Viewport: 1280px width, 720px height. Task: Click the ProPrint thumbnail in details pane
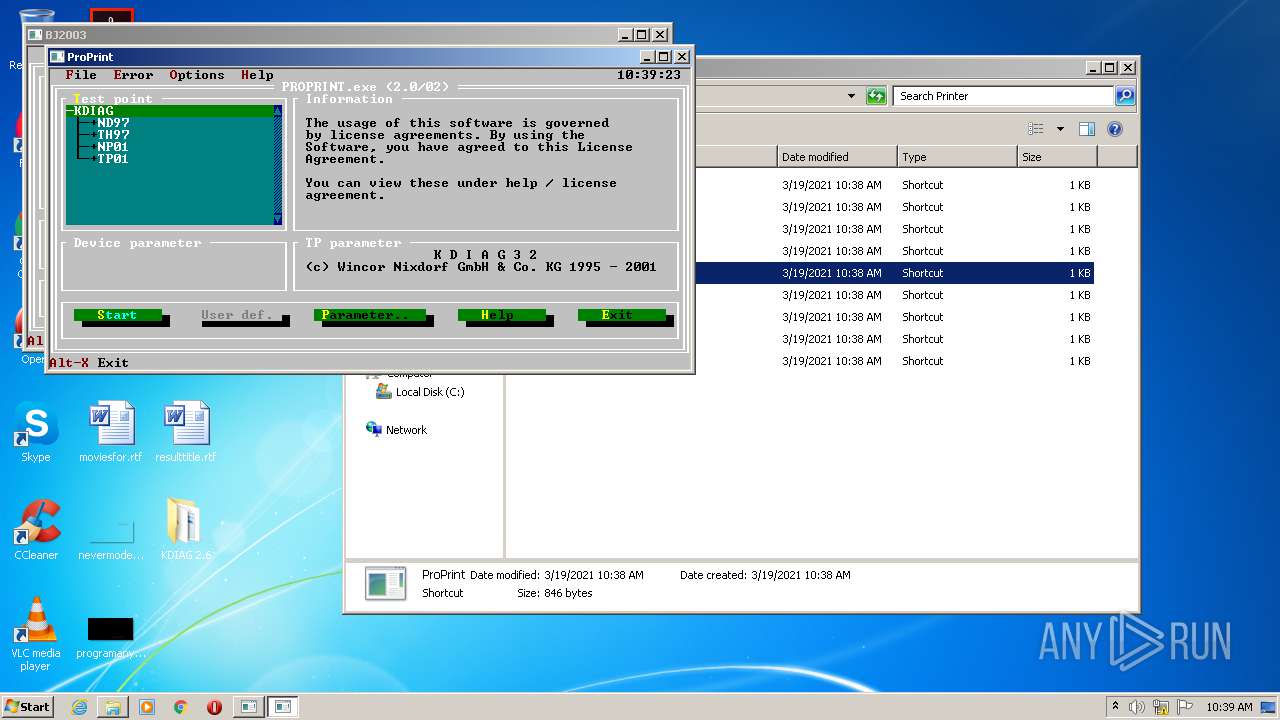385,584
